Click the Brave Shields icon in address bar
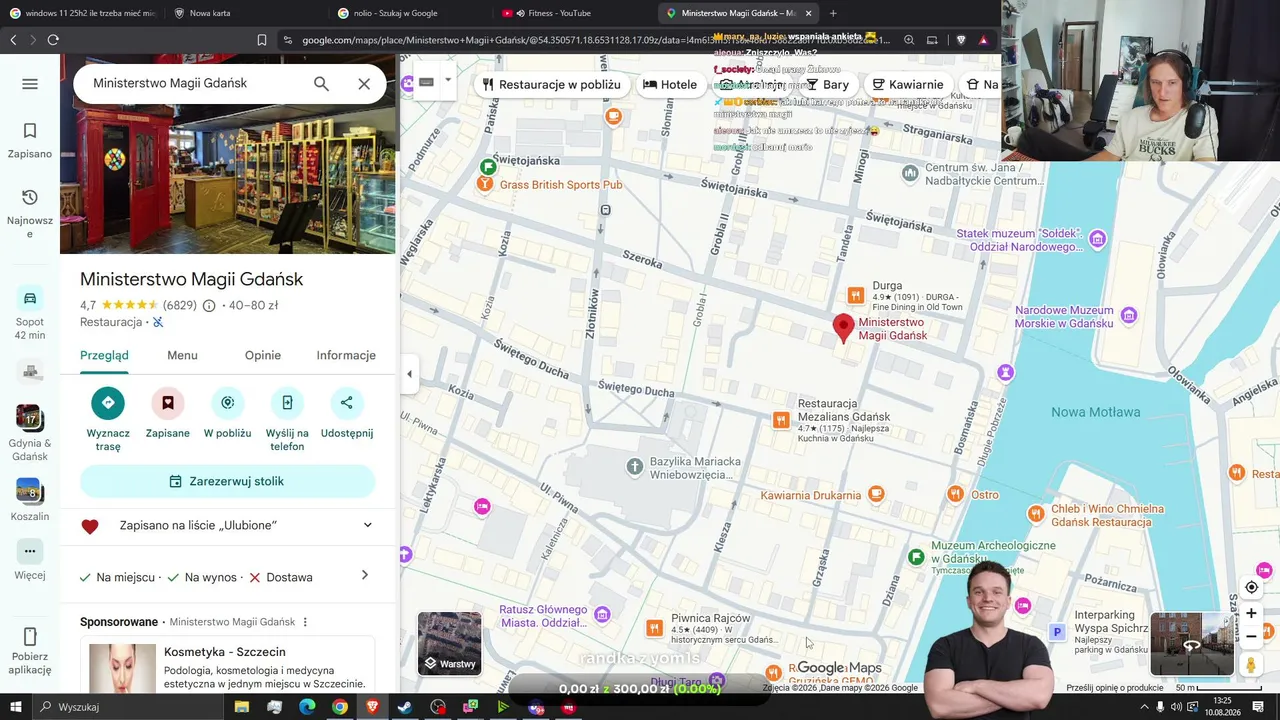The width and height of the screenshot is (1280, 720). coord(962,40)
